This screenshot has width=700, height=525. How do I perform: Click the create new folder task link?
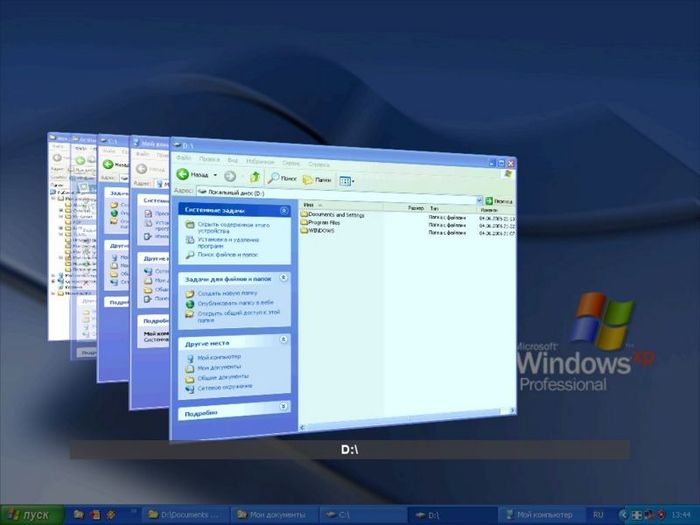(x=227, y=293)
